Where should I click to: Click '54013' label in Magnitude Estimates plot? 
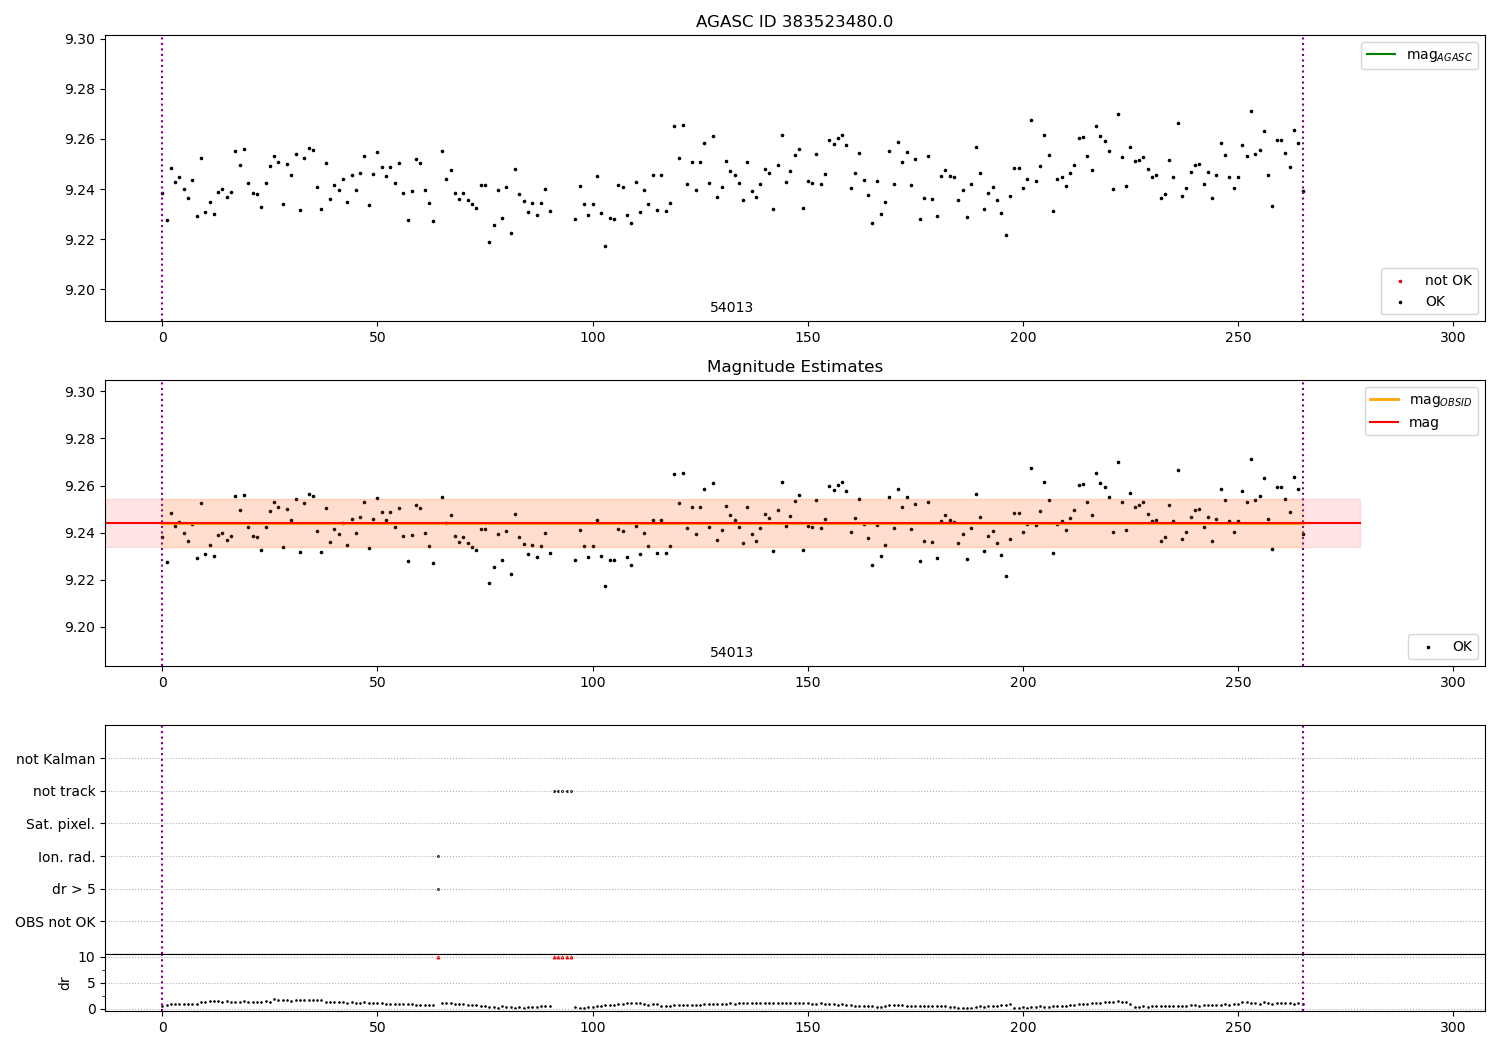point(731,653)
